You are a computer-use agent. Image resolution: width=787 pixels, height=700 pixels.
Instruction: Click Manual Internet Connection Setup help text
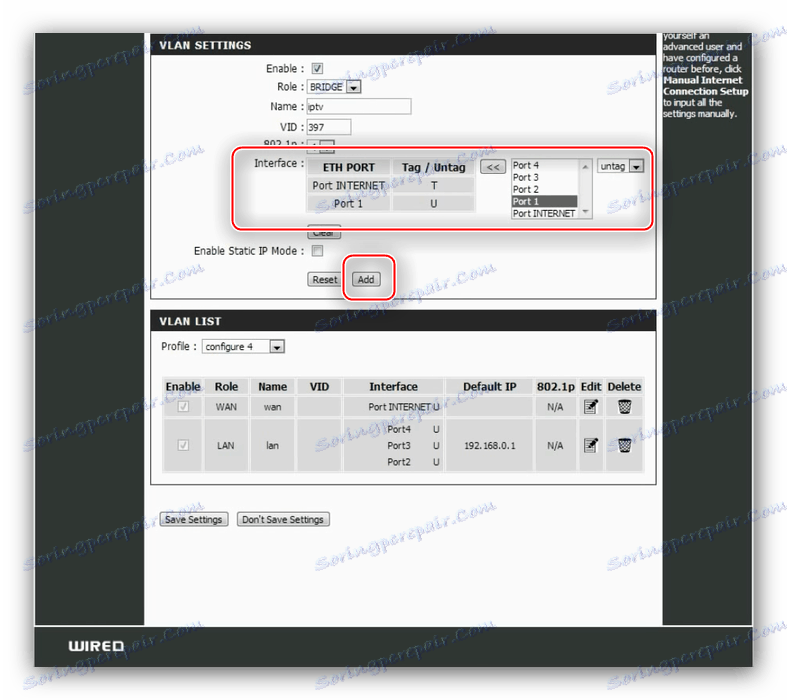click(x=705, y=86)
